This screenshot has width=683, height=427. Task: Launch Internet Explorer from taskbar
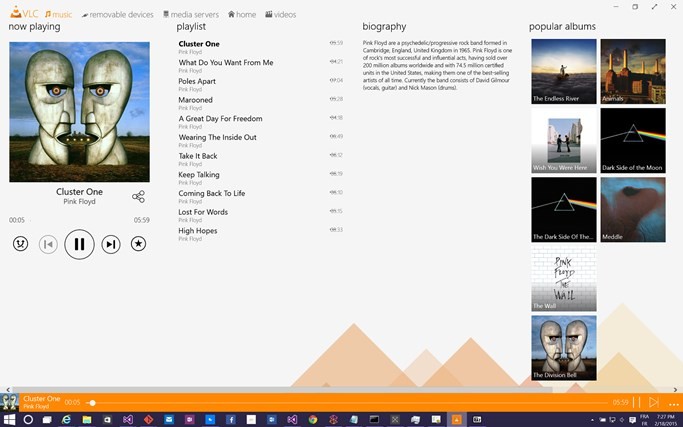click(x=66, y=420)
